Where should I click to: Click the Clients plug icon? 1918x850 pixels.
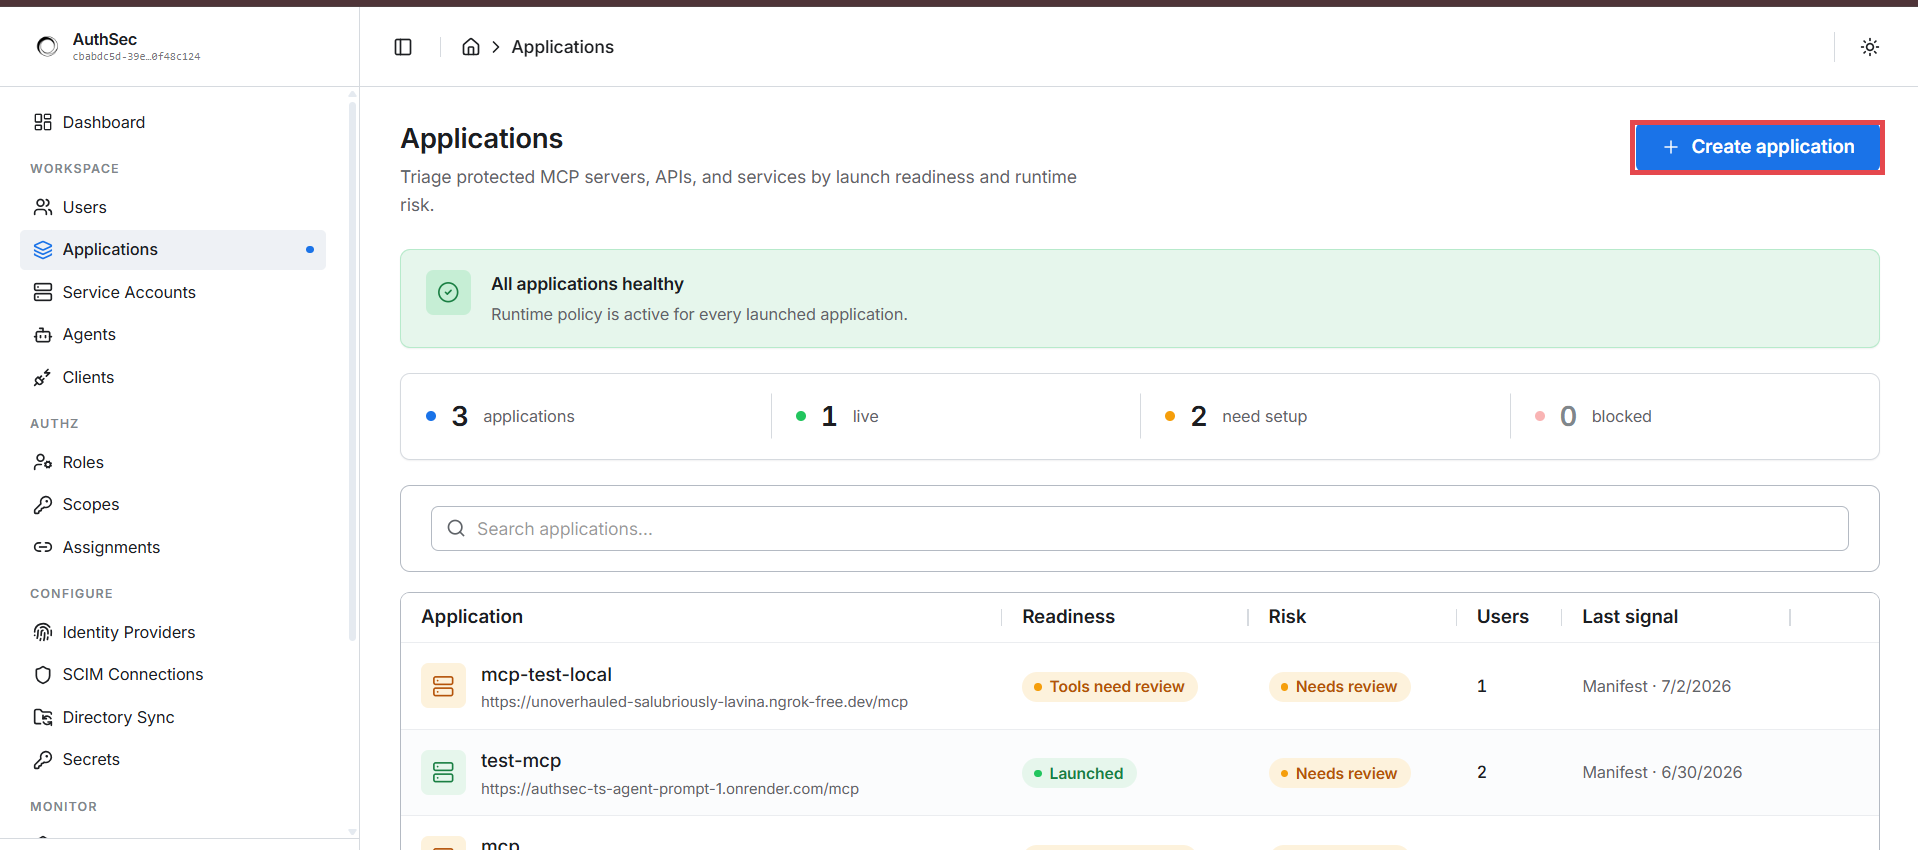pos(43,377)
